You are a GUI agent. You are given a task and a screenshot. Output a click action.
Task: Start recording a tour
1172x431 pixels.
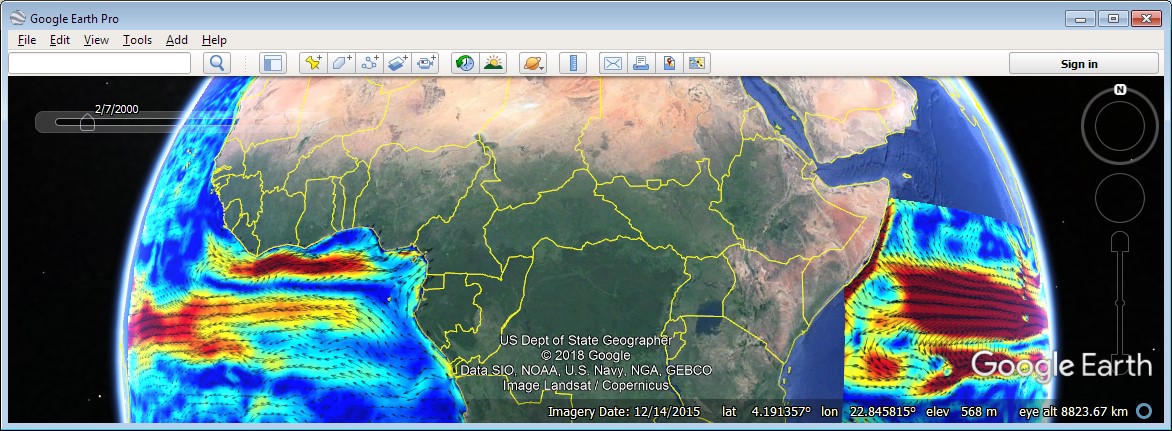[427, 63]
